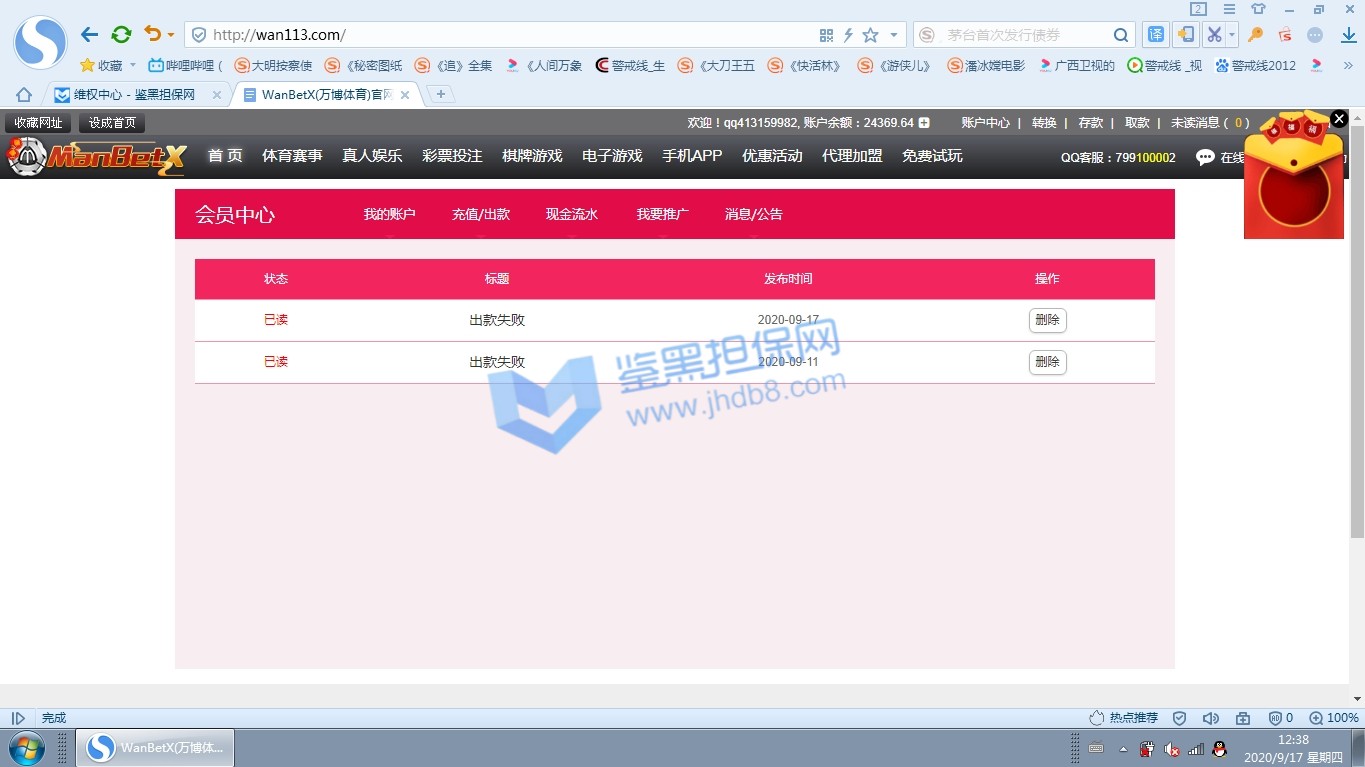Image resolution: width=1365 pixels, height=767 pixels.
Task: Open the QR code icon in address bar
Action: pos(826,35)
